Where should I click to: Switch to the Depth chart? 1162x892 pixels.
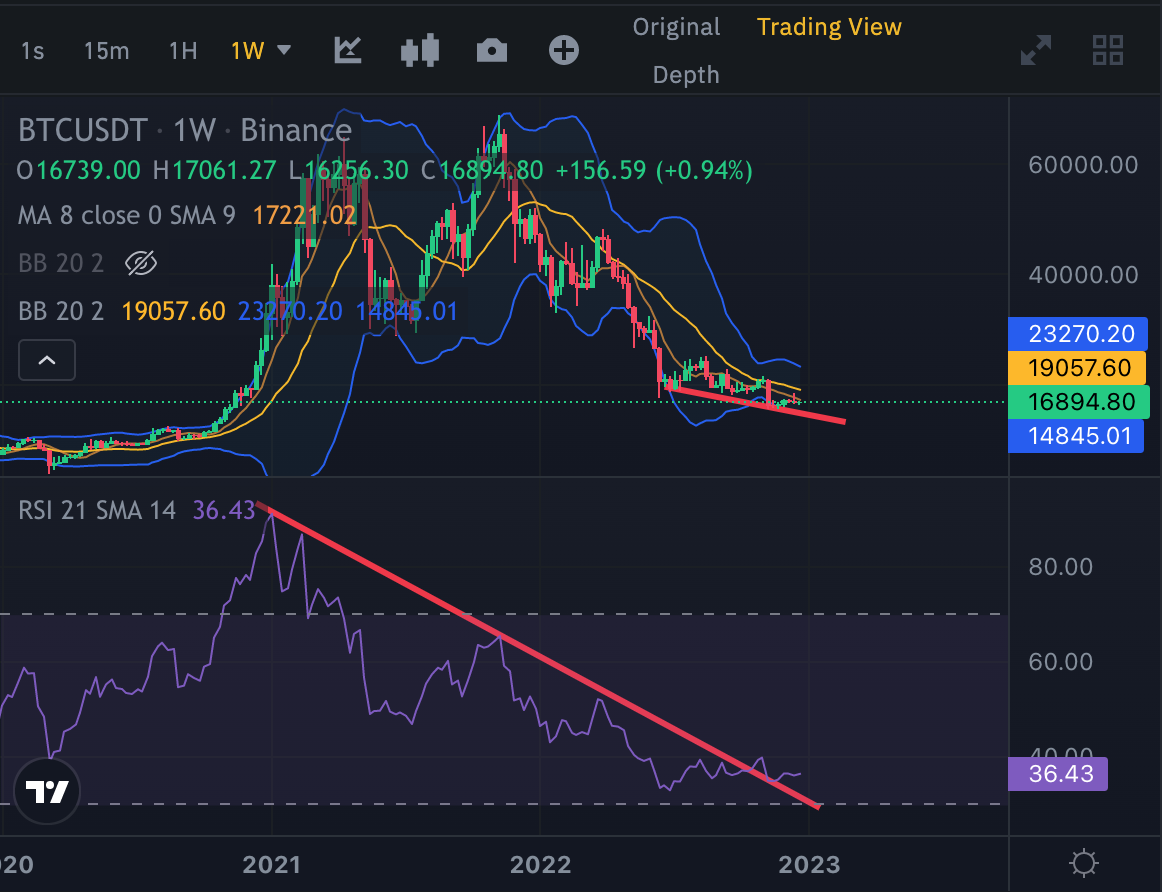coord(685,75)
